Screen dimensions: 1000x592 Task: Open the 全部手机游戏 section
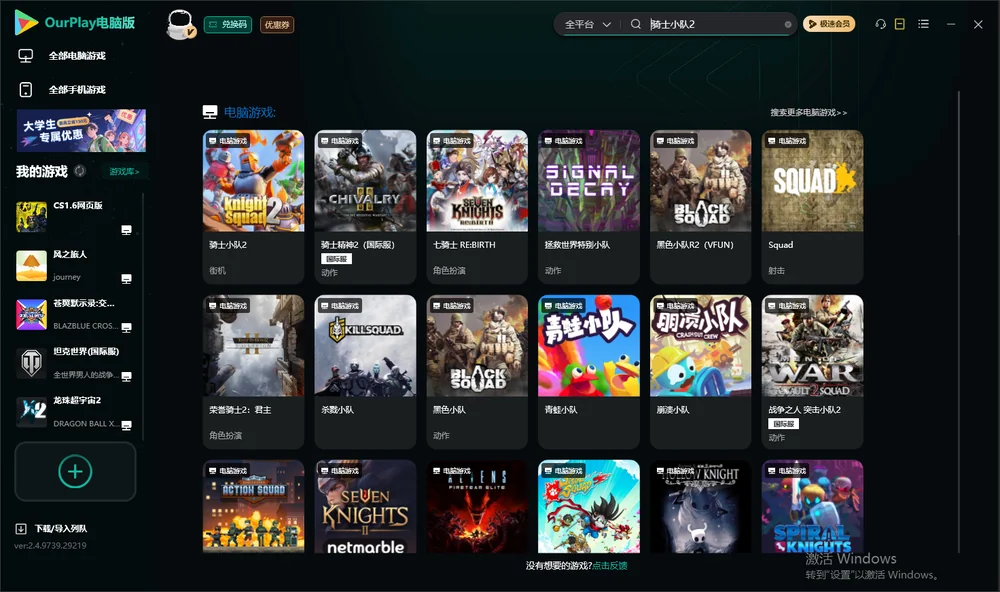(x=77, y=89)
